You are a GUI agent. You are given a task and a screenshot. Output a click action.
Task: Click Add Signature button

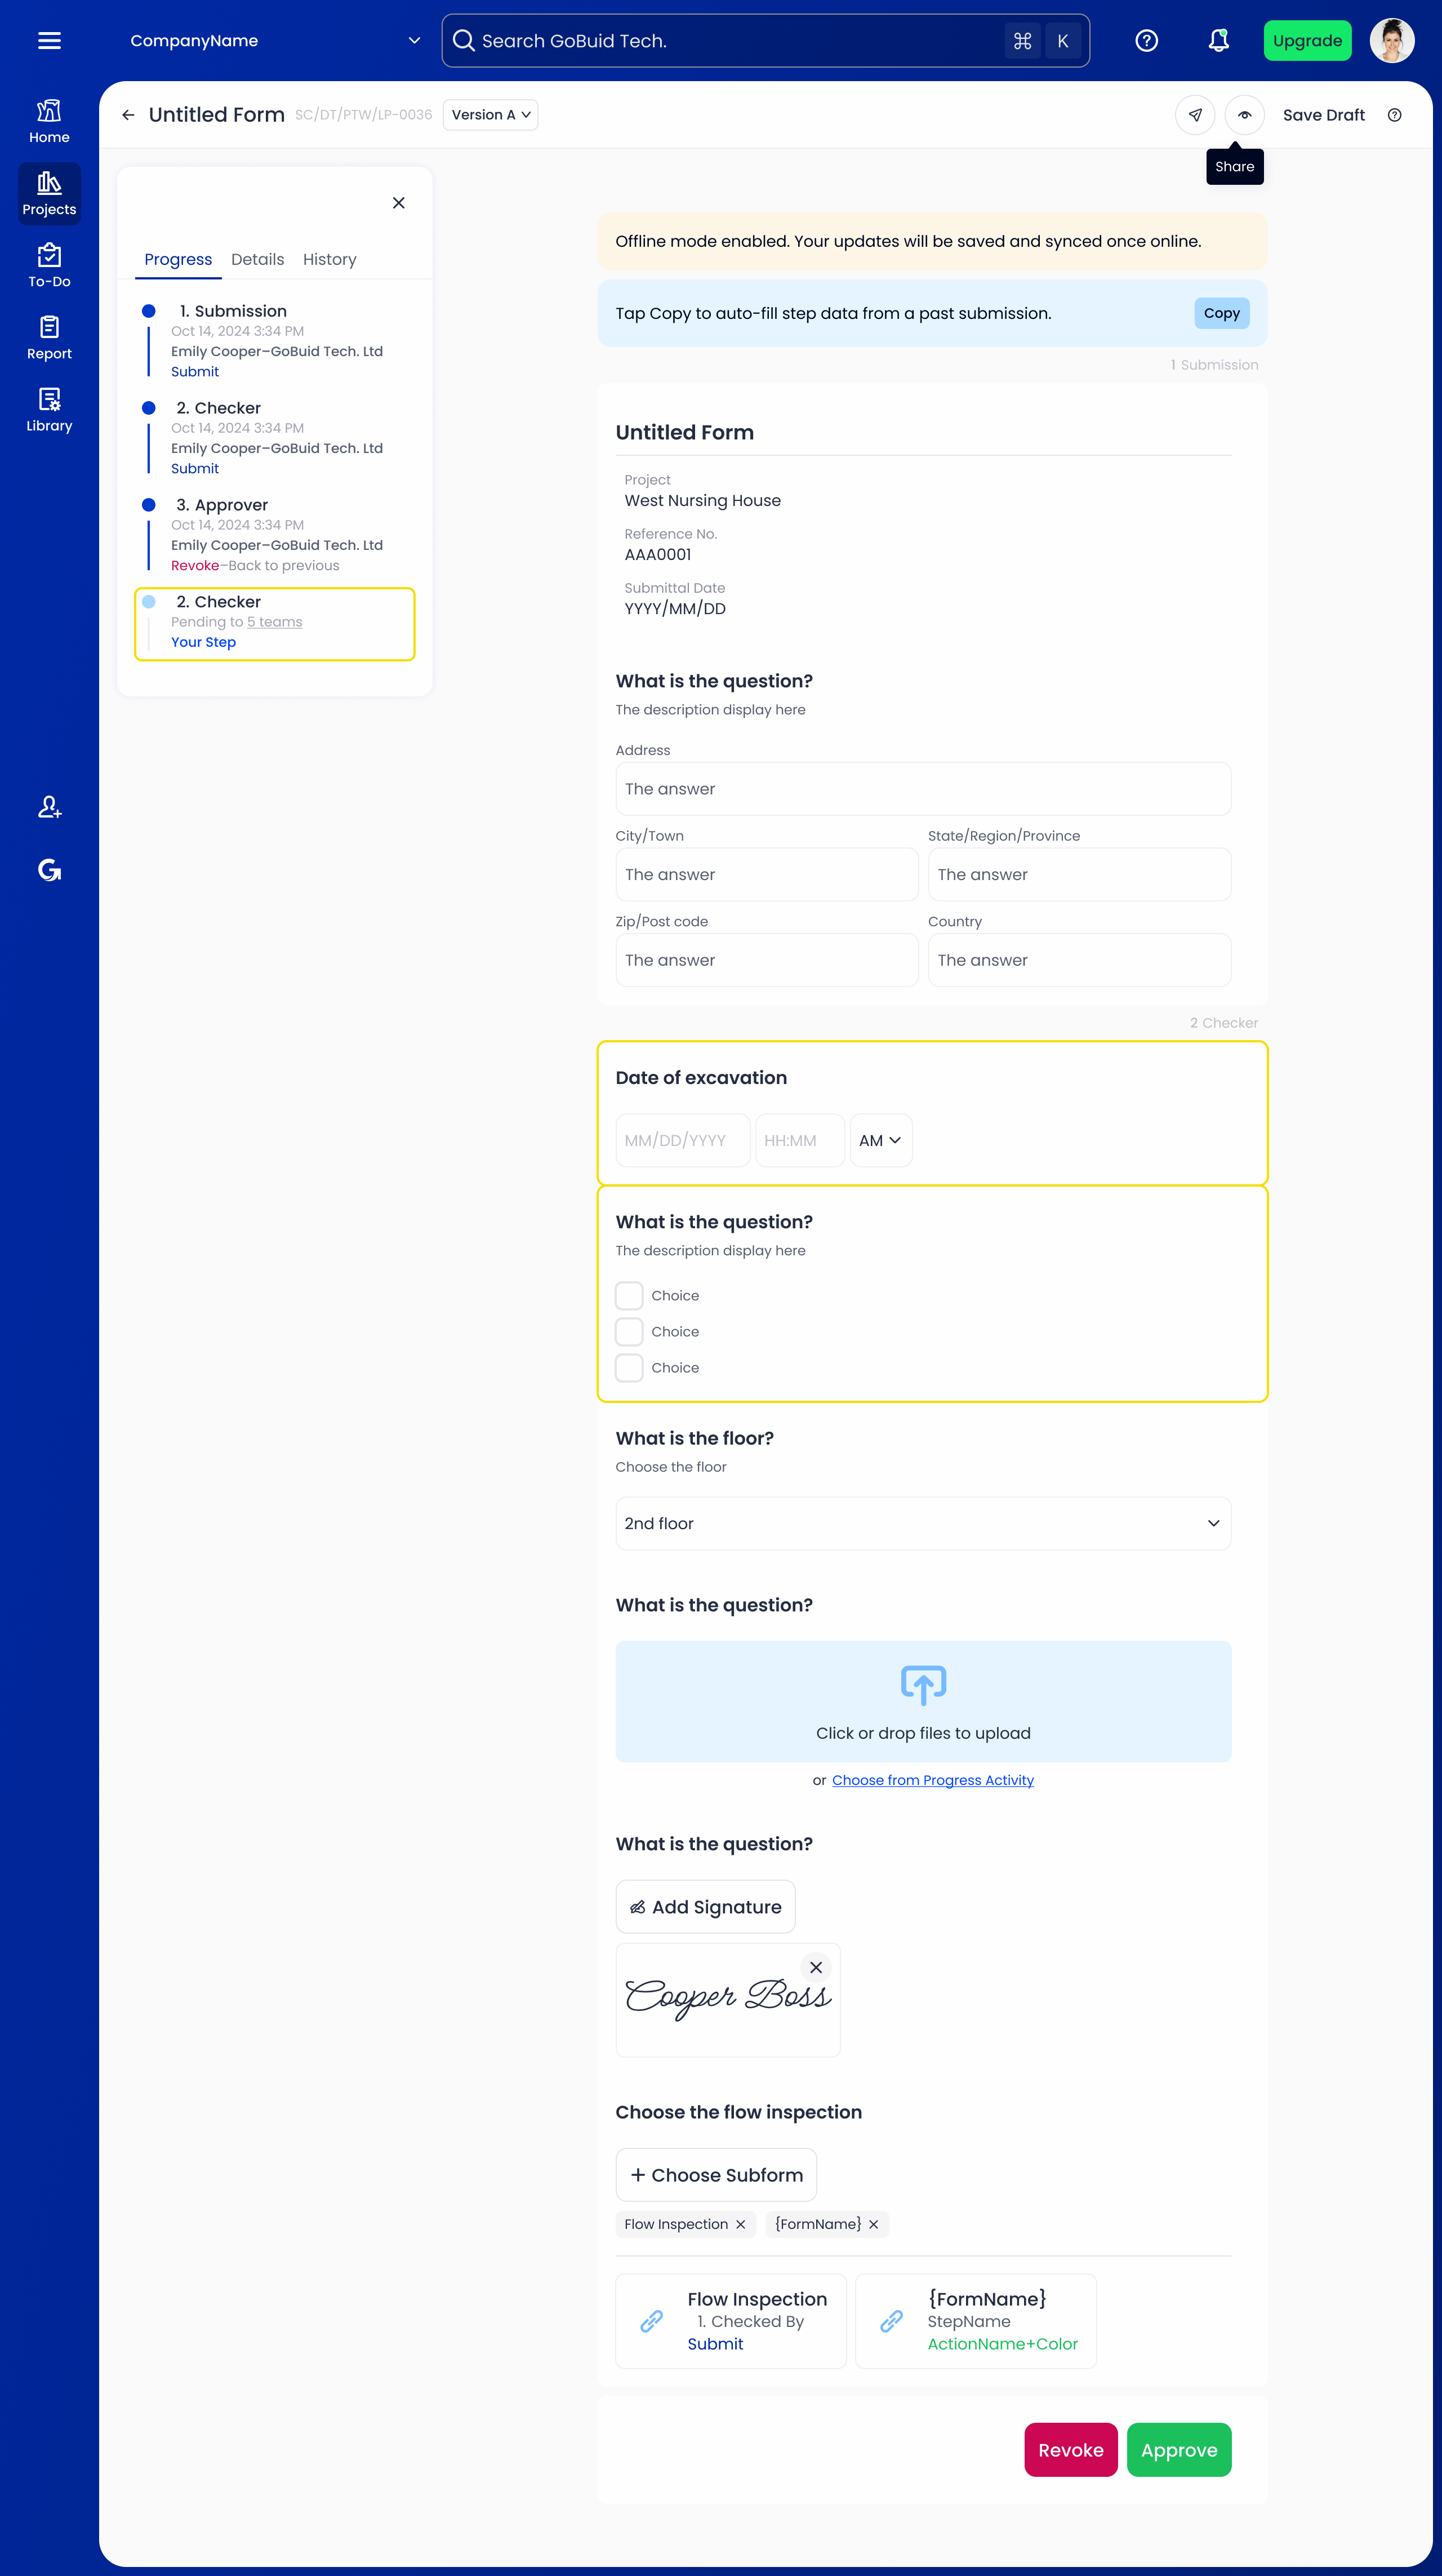click(706, 1907)
